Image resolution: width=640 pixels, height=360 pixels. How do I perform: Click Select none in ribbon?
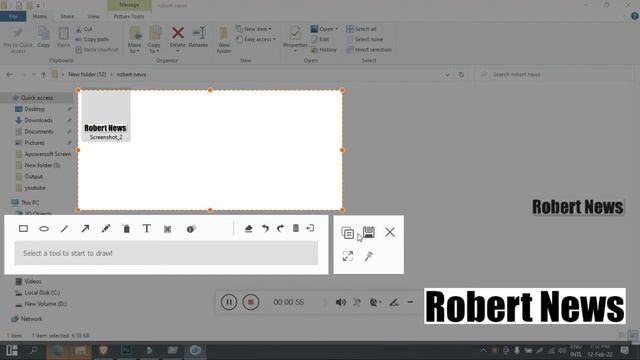pyautogui.click(x=364, y=39)
